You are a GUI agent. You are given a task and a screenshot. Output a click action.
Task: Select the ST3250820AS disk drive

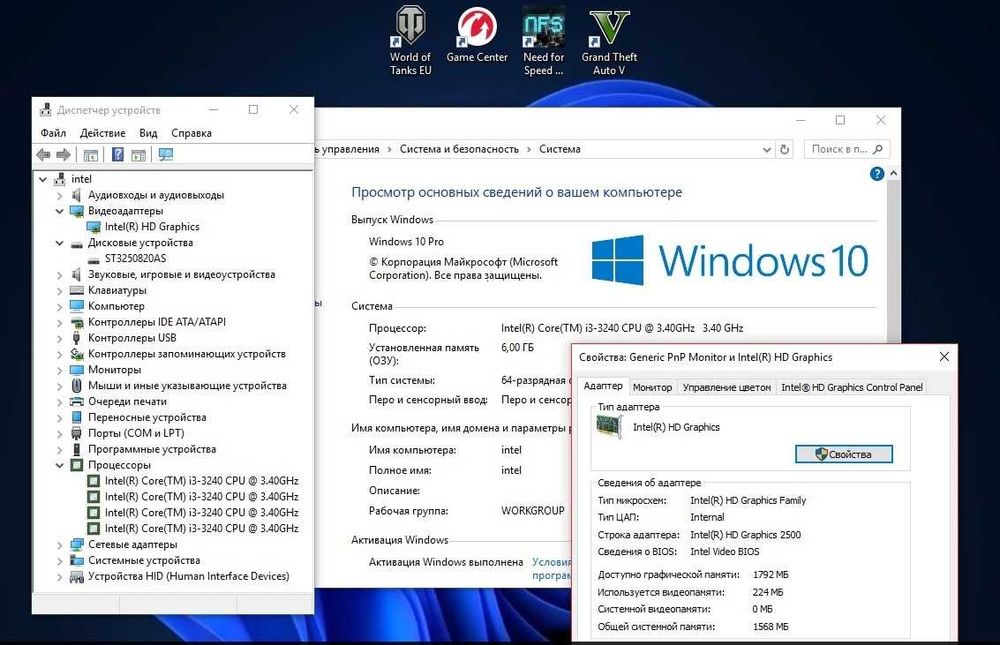135,258
